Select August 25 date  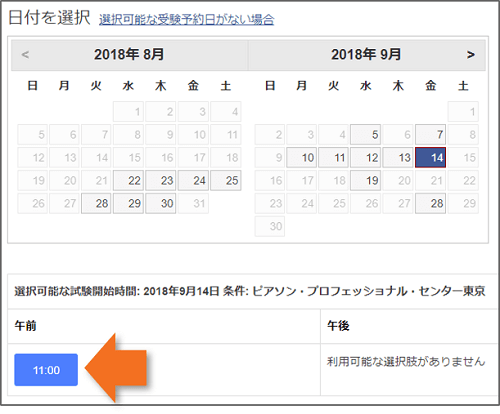[x=226, y=180]
